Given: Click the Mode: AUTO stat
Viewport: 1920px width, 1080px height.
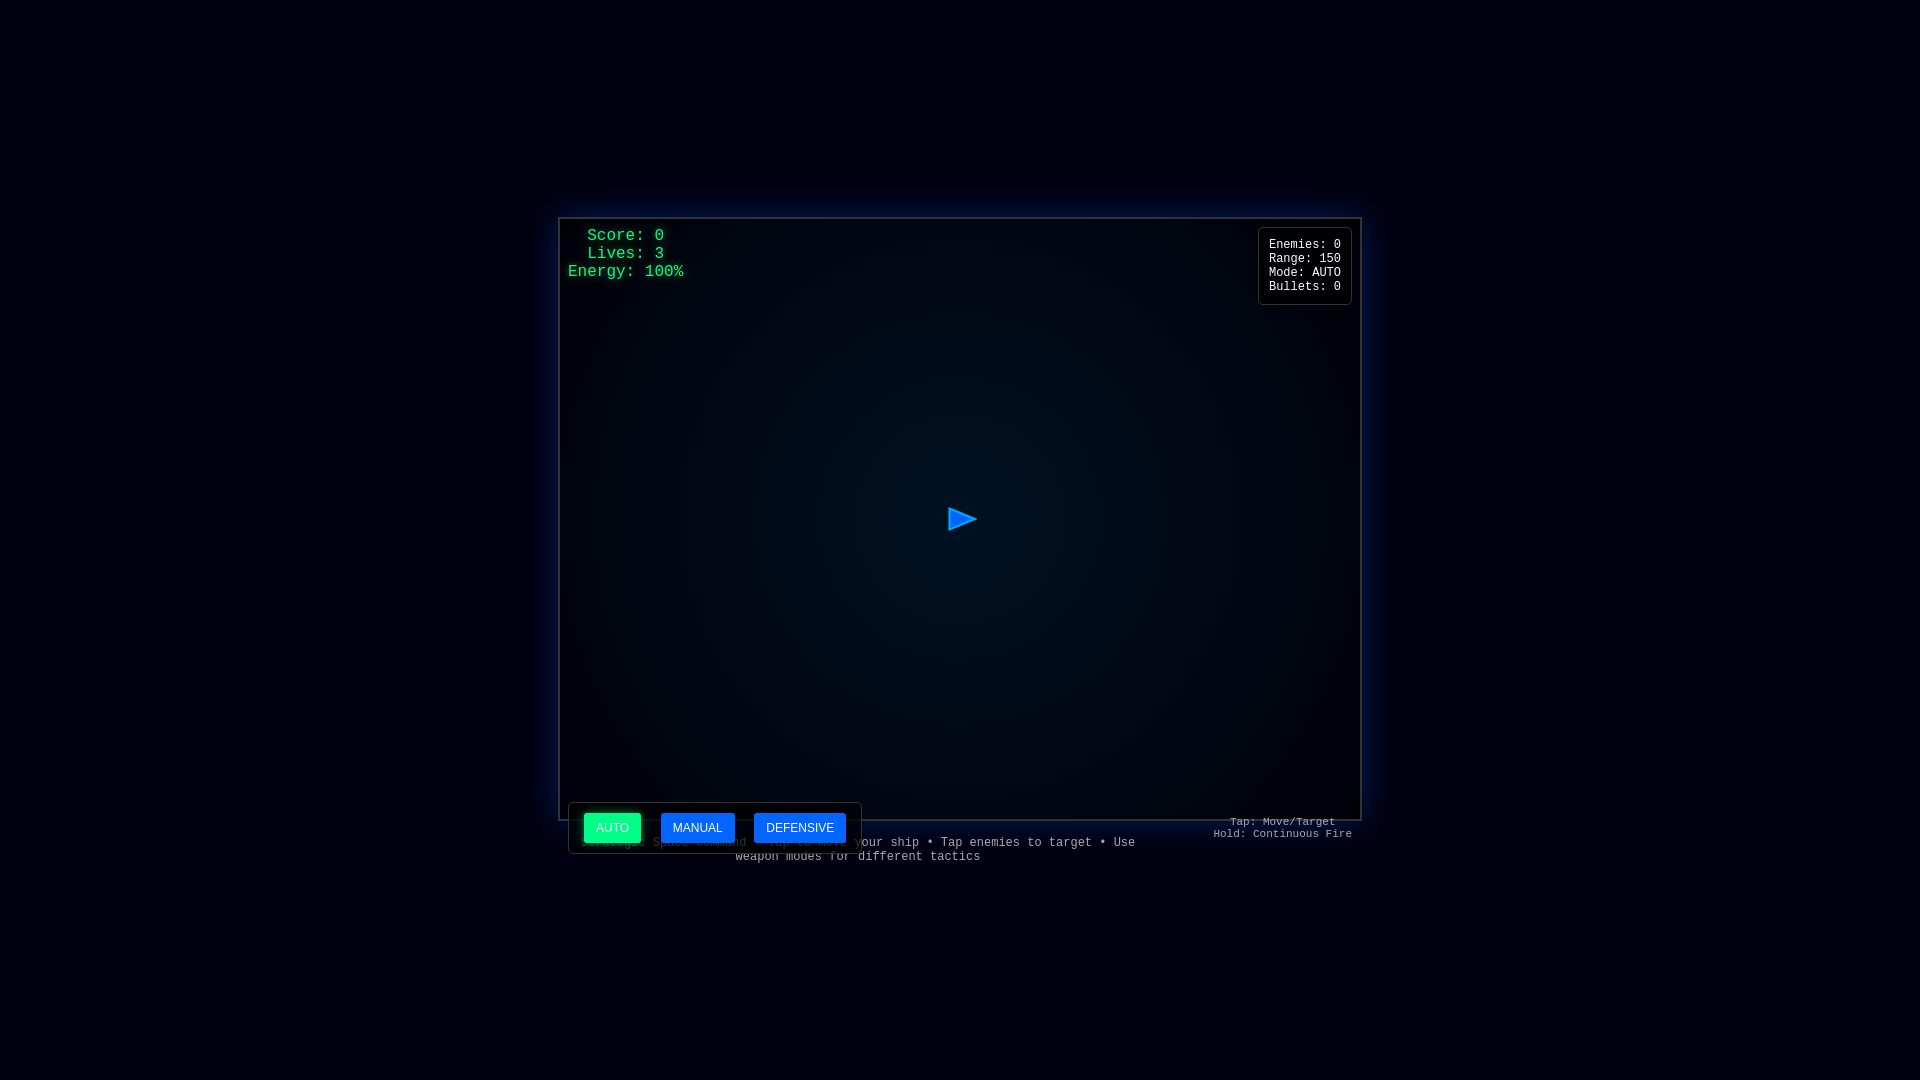Looking at the screenshot, I should [x=1304, y=273].
